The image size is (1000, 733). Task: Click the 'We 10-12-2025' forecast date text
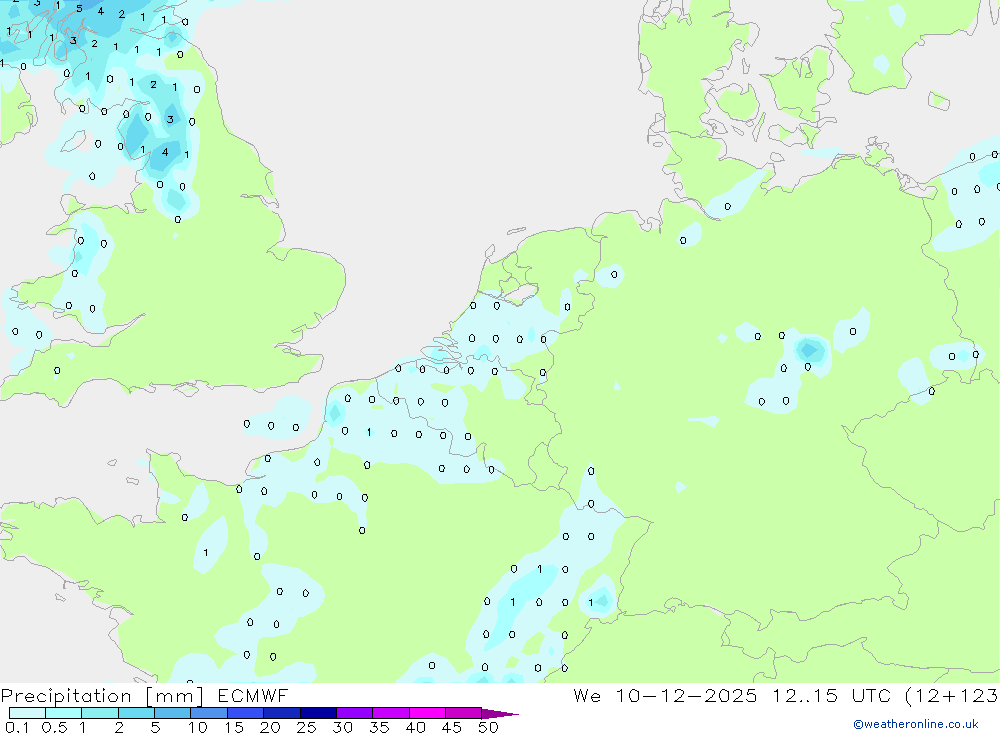(665, 695)
